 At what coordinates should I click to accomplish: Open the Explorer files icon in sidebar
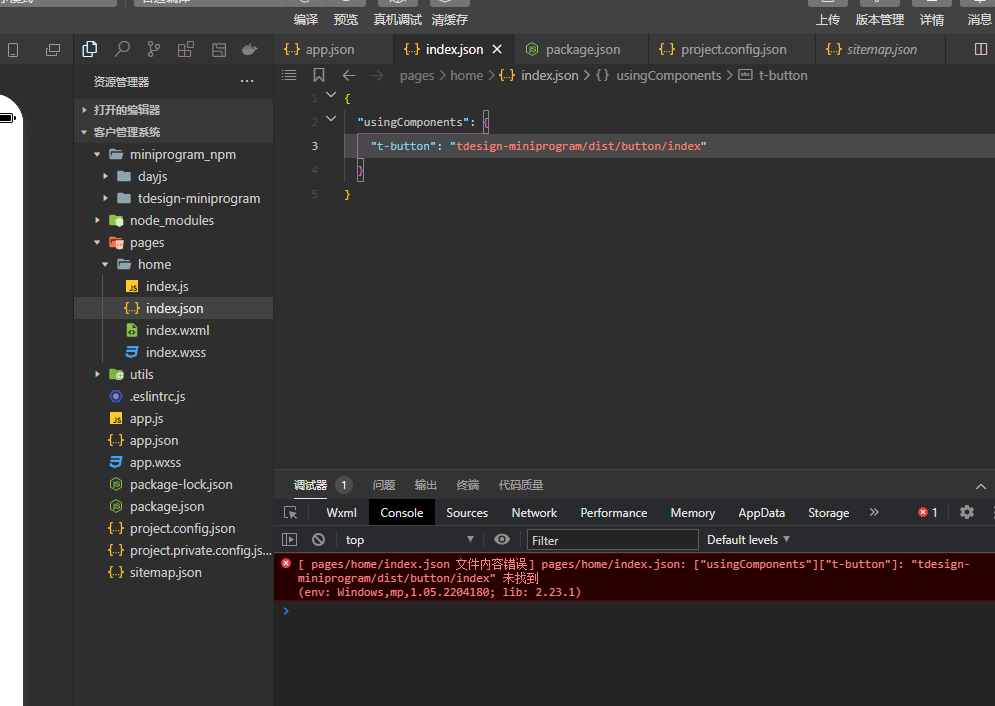click(89, 49)
